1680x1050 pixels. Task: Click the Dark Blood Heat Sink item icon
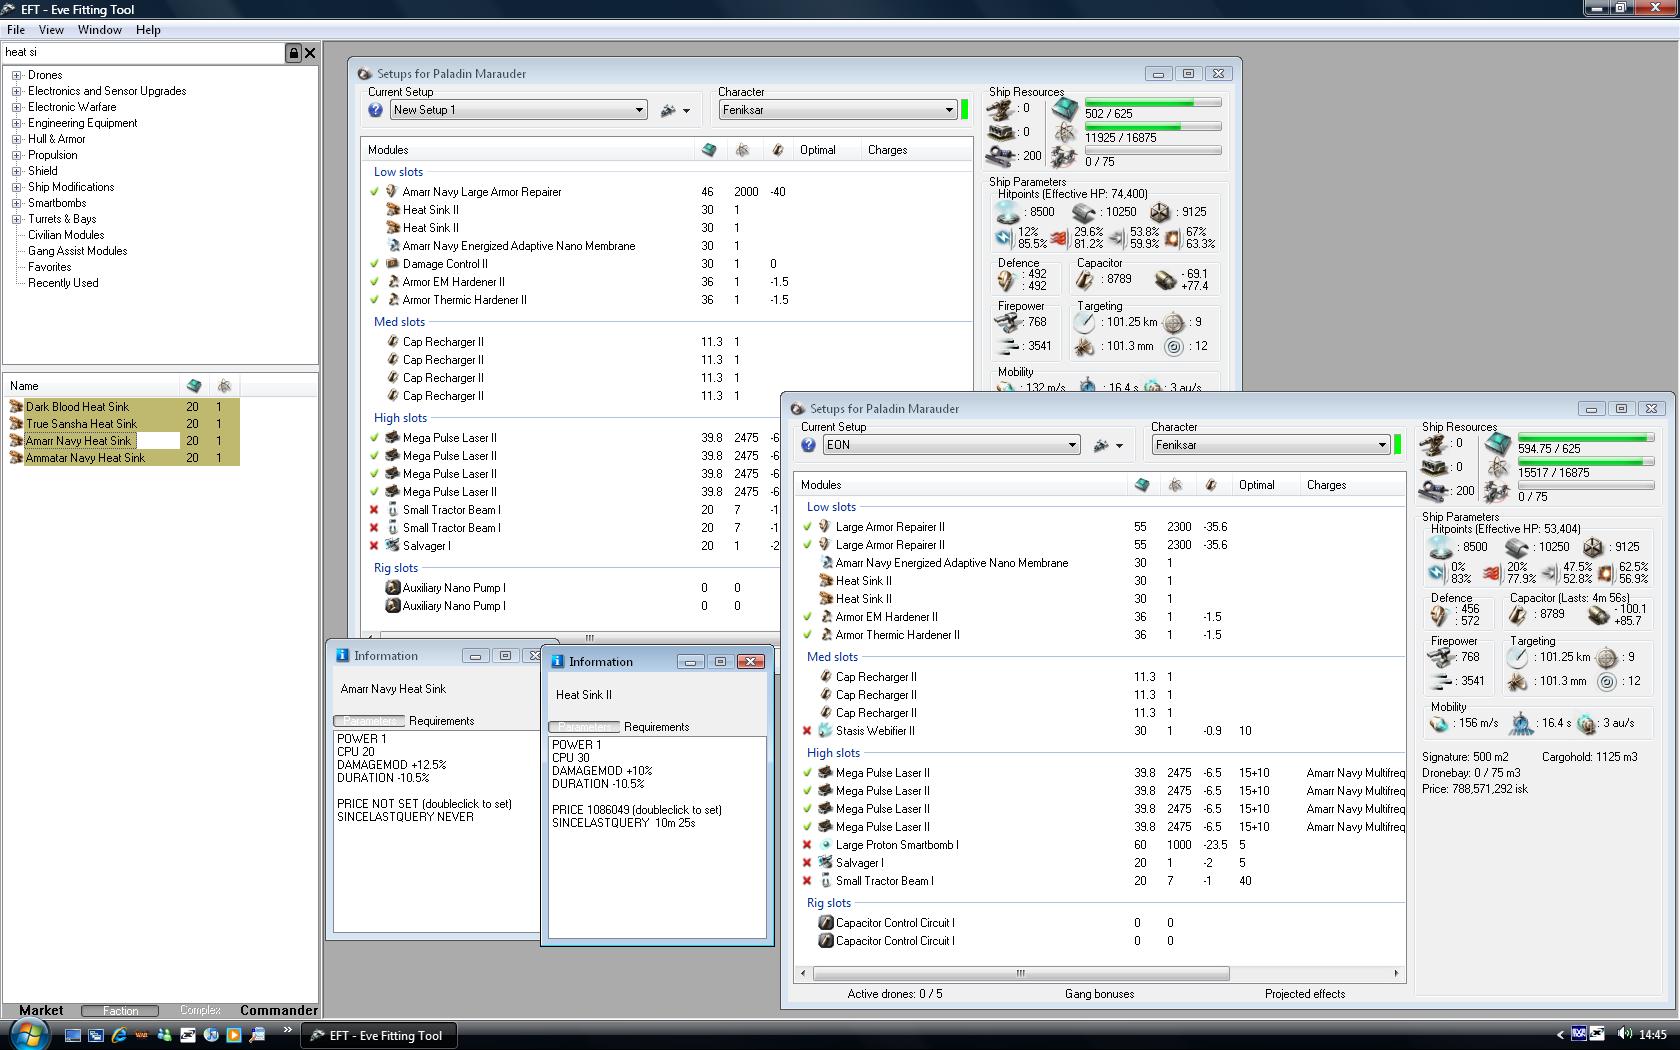tap(16, 407)
